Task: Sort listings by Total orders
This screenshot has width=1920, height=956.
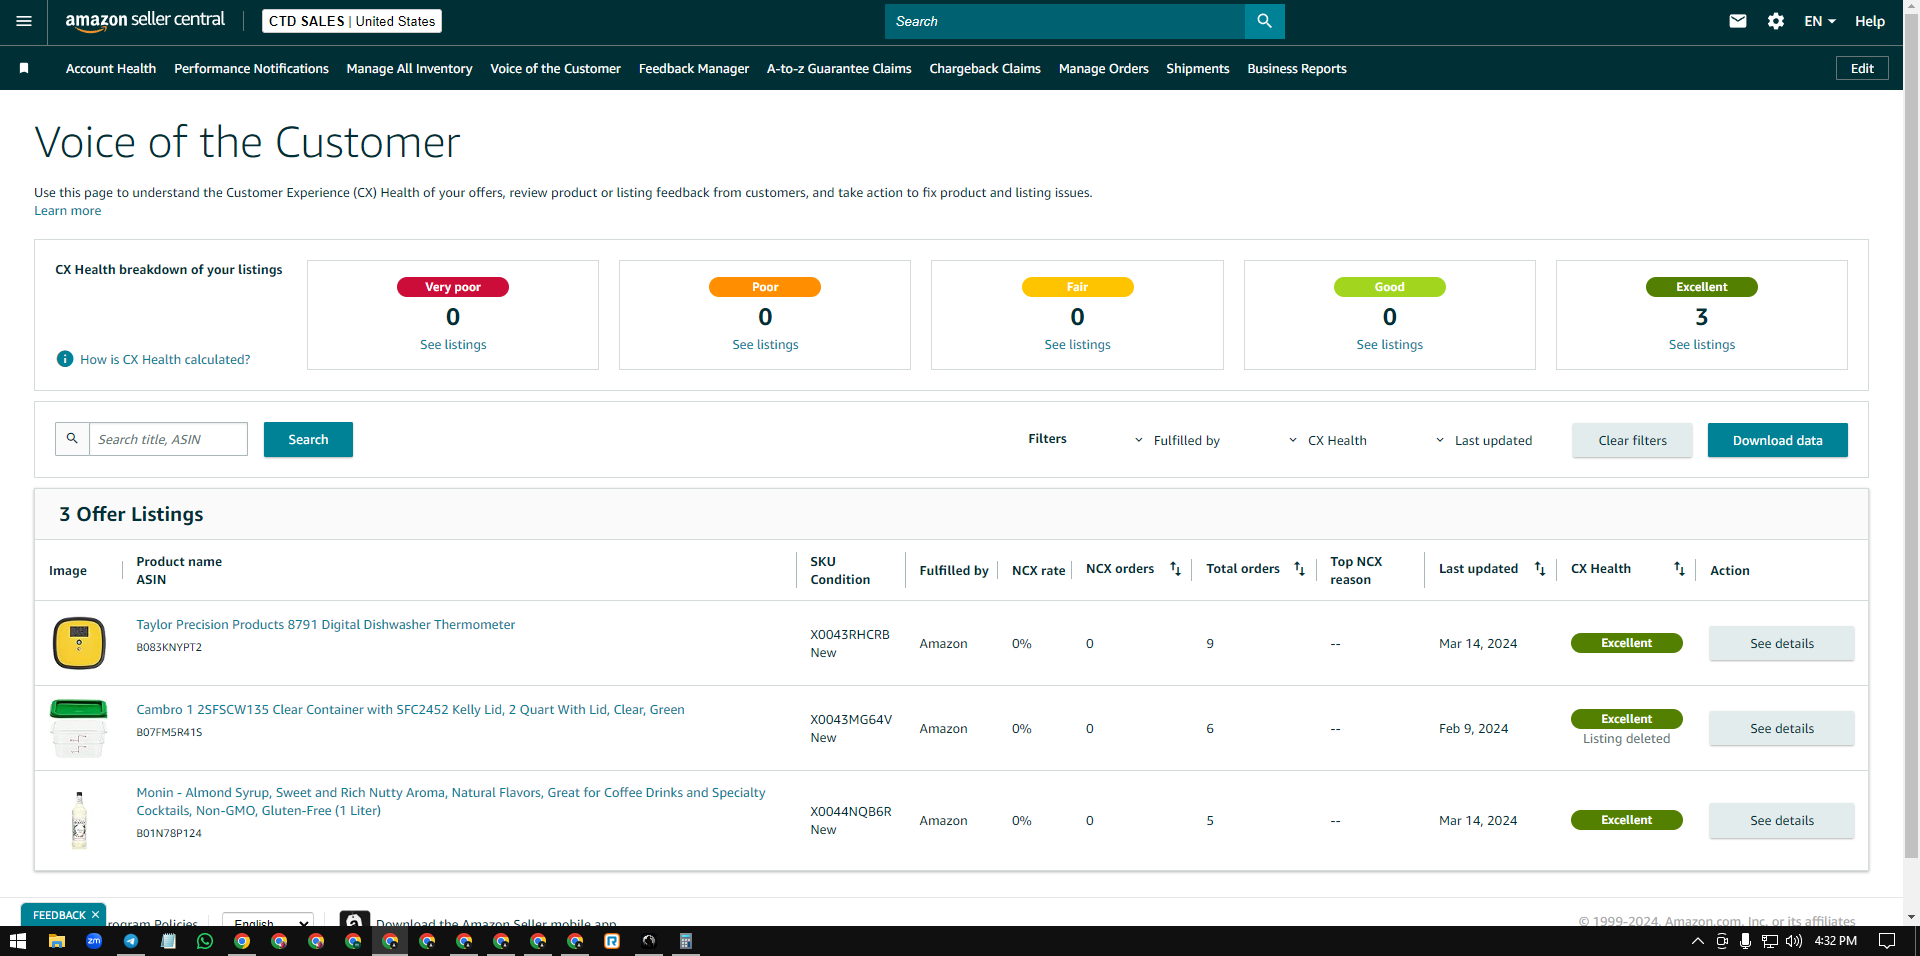Action: coord(1299,569)
